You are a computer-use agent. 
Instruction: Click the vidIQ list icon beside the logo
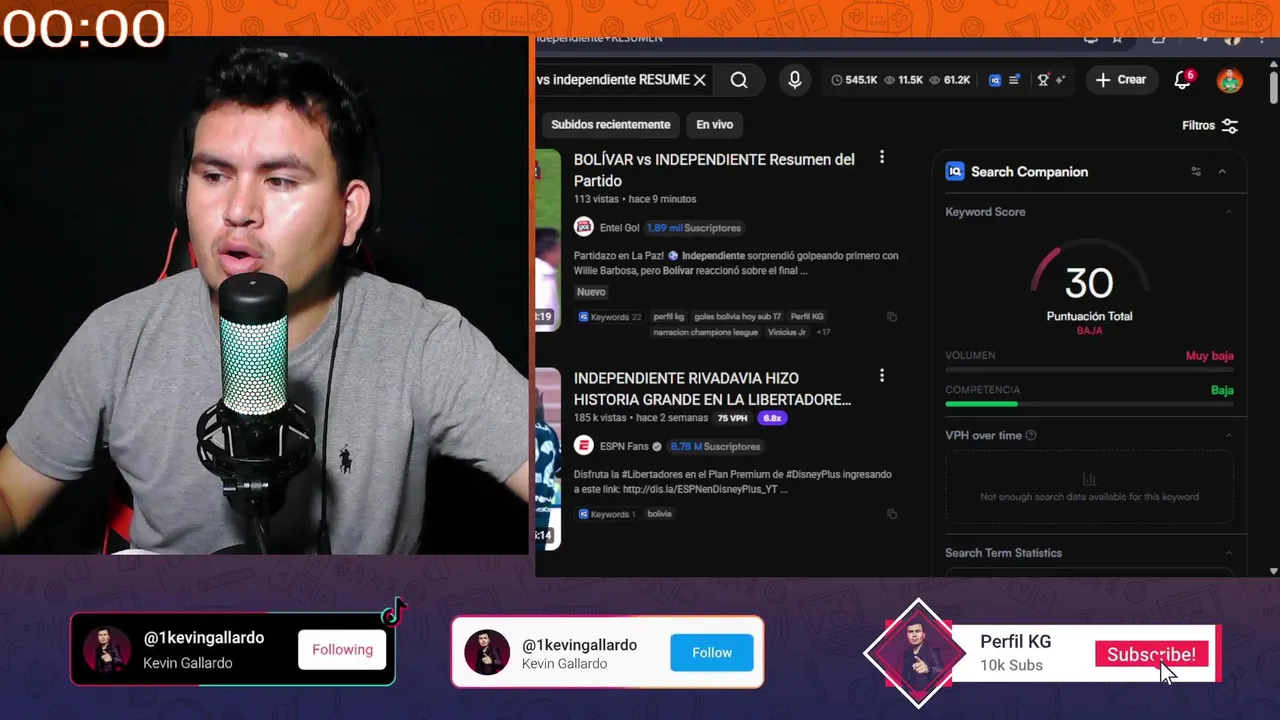(1014, 80)
